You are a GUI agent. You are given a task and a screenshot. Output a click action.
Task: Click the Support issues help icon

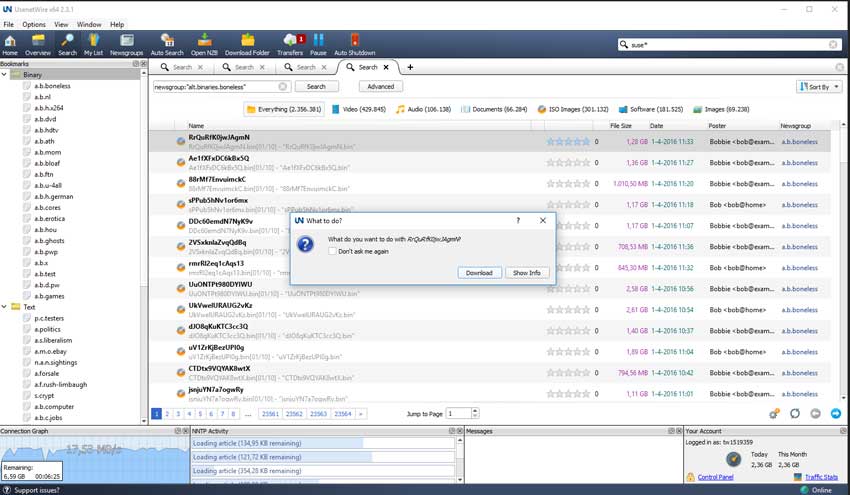(6, 490)
